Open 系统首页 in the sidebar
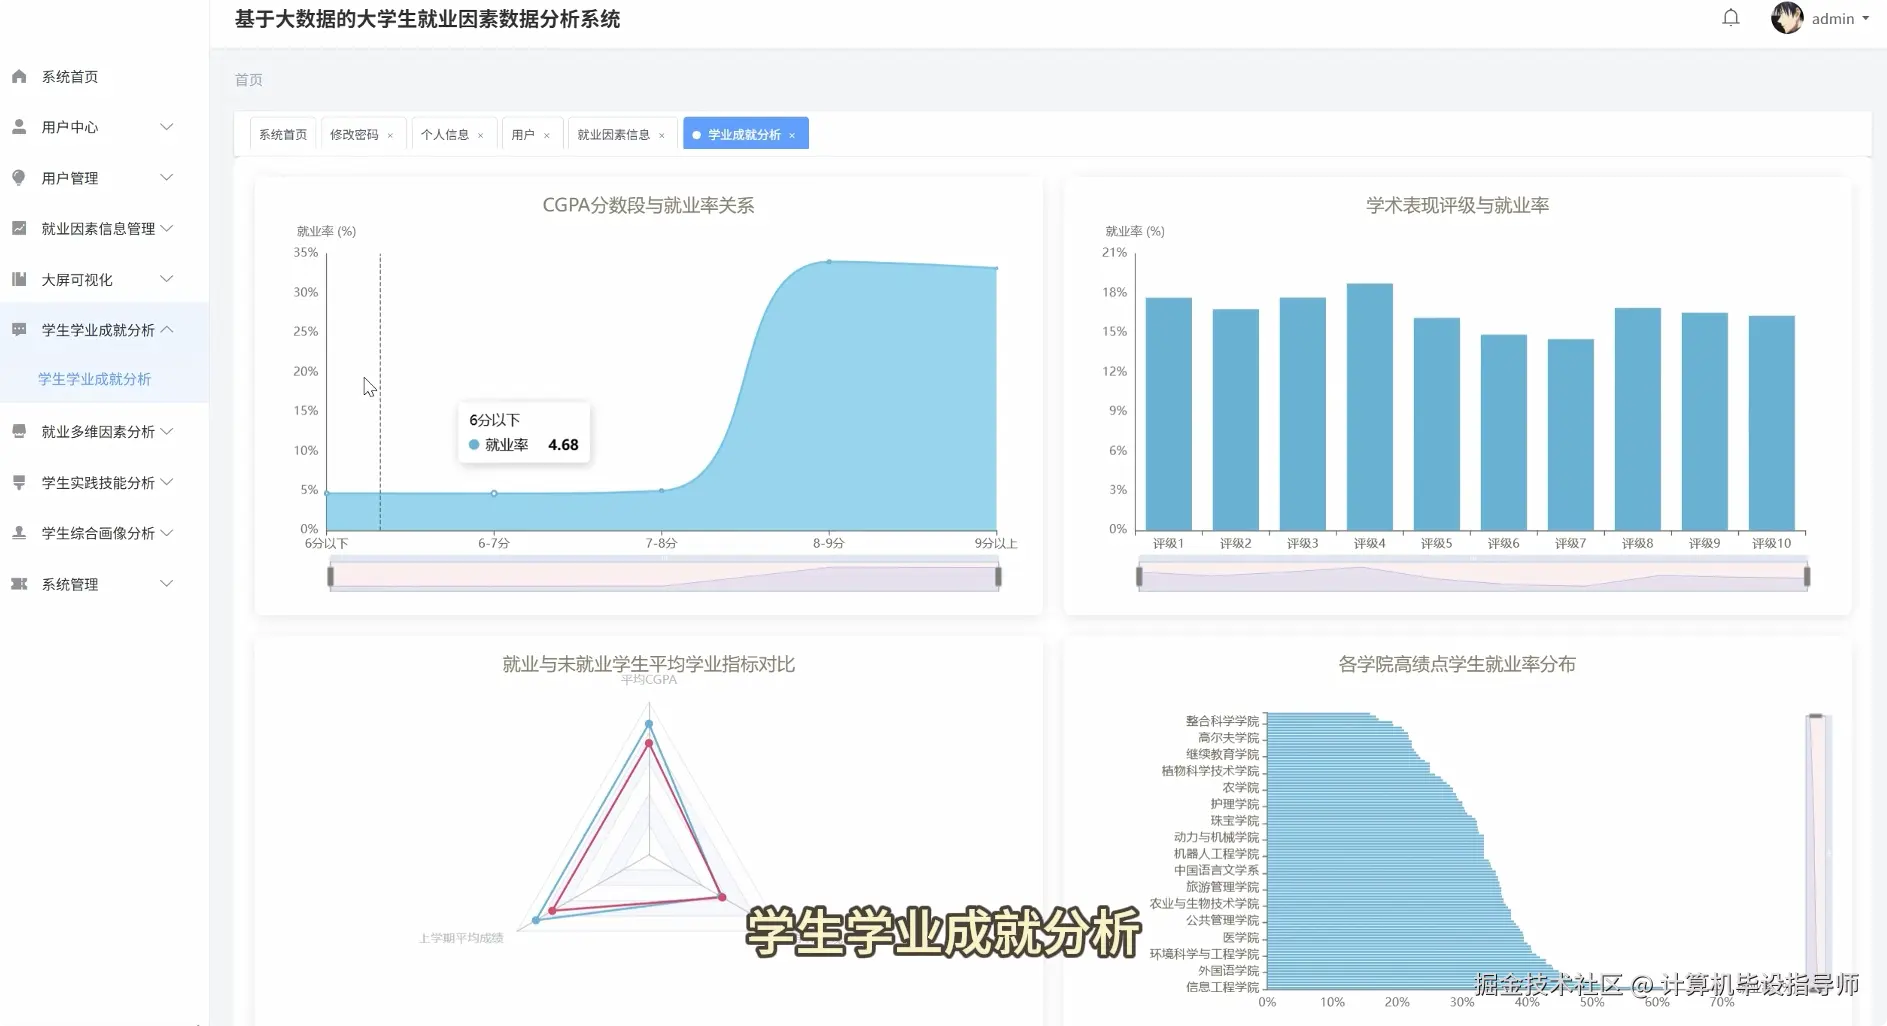The image size is (1887, 1026). pyautogui.click(x=70, y=77)
